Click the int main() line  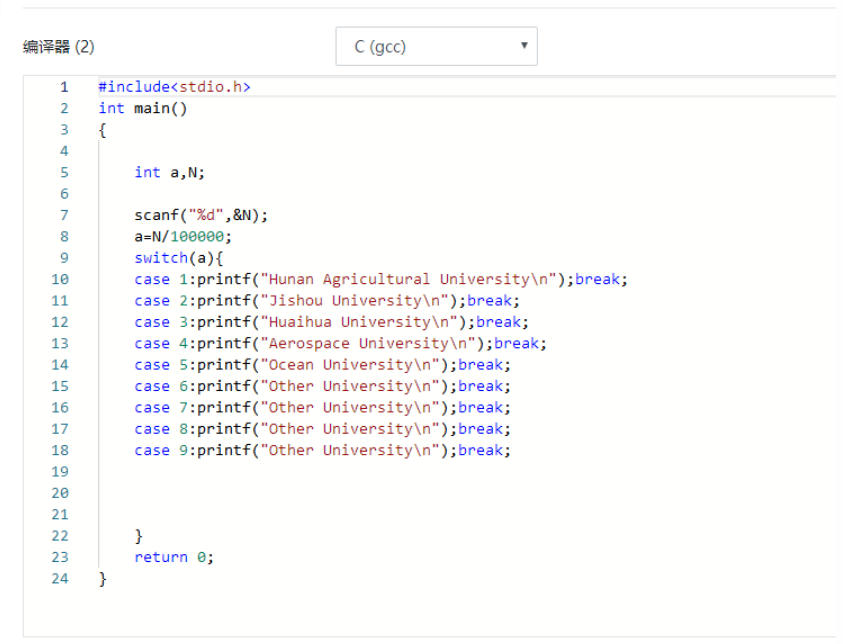pos(143,108)
